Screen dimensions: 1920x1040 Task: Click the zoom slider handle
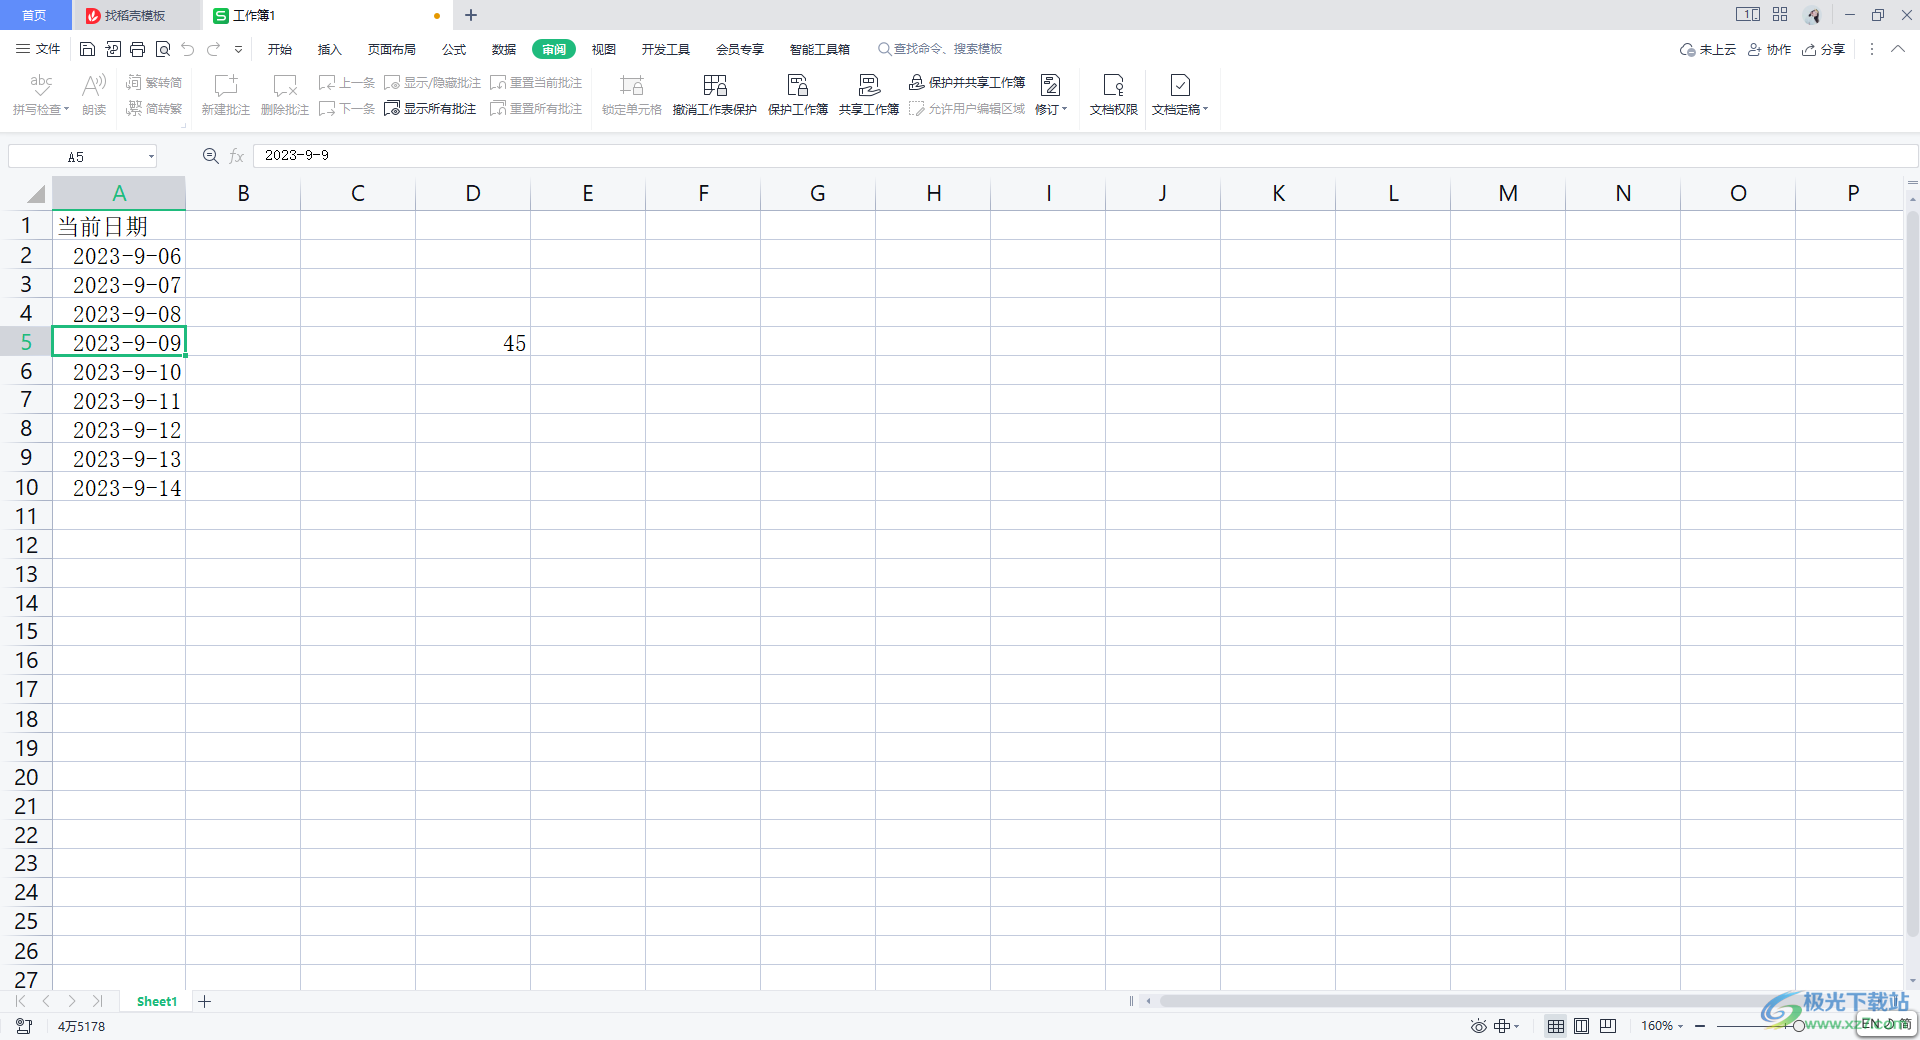(x=1798, y=1026)
